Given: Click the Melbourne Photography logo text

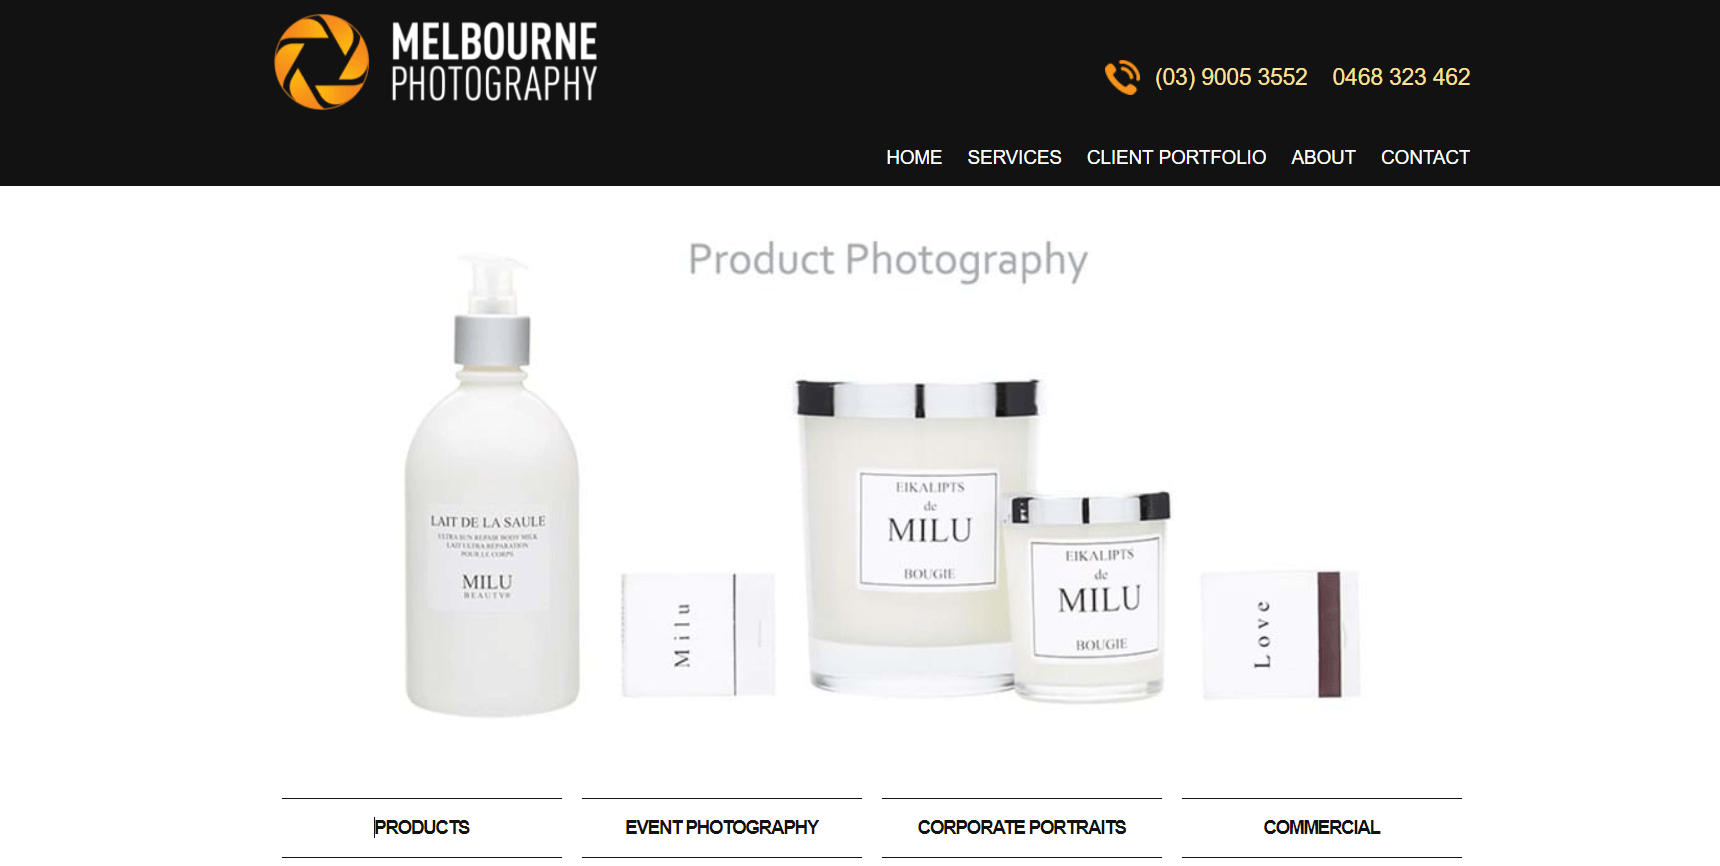Looking at the screenshot, I should tap(494, 62).
